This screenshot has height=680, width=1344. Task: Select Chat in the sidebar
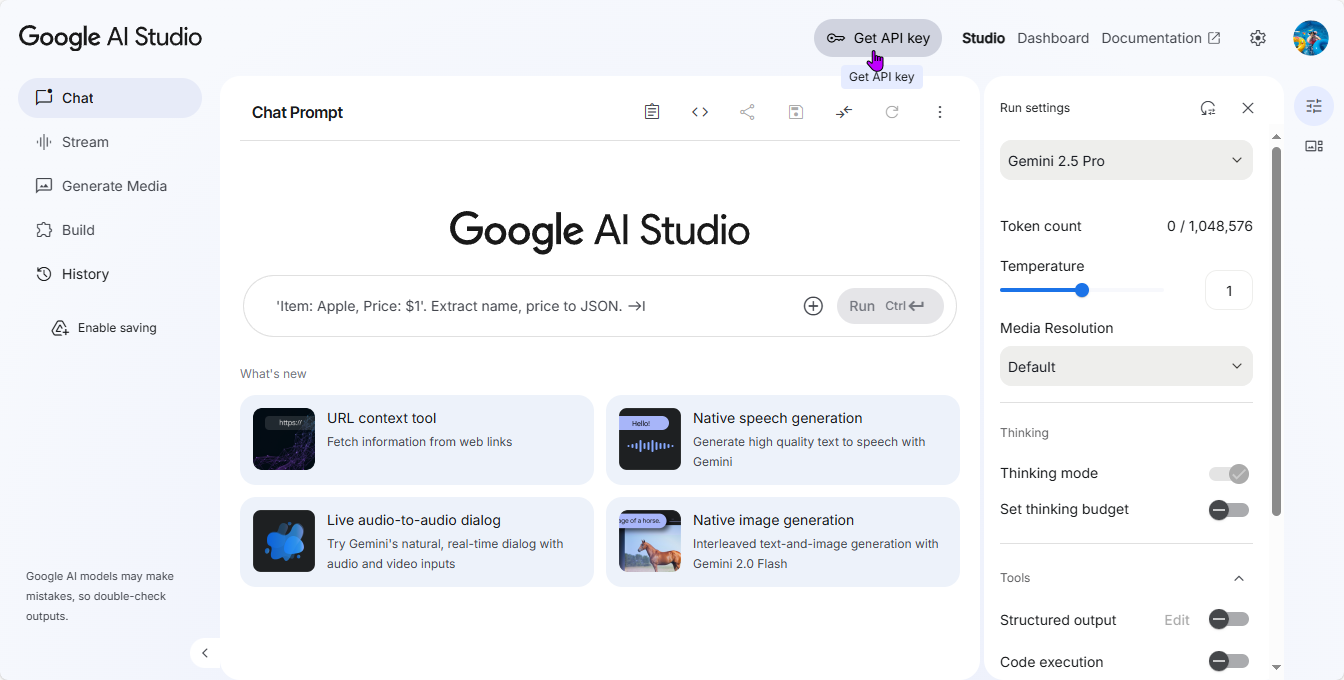pyautogui.click(x=110, y=98)
